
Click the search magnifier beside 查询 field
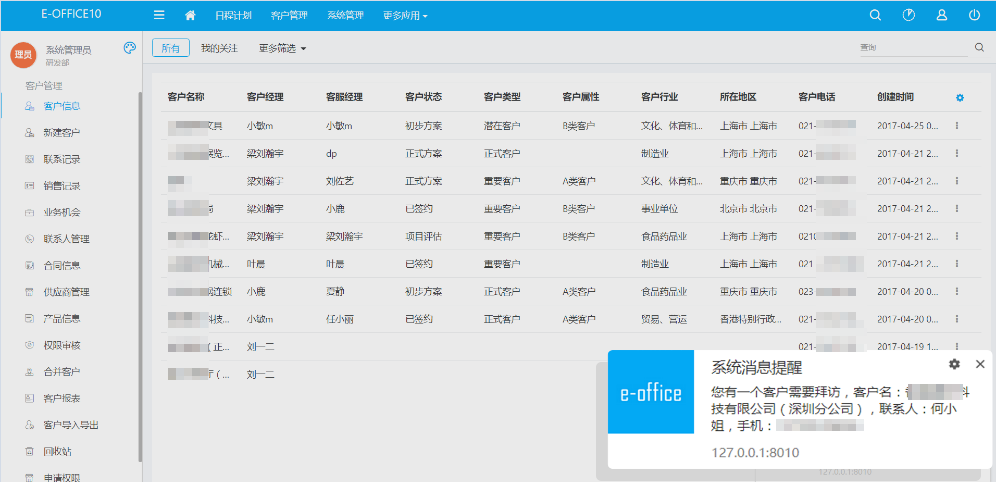coord(979,48)
